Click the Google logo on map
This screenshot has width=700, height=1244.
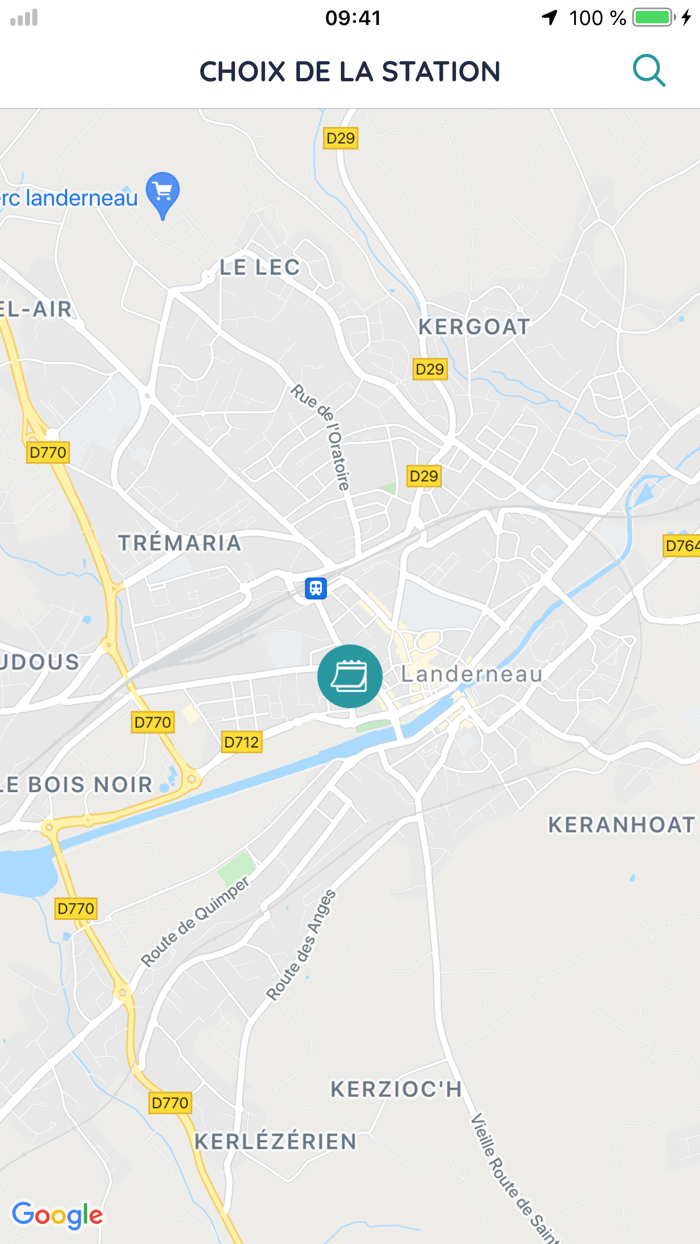click(x=57, y=1215)
